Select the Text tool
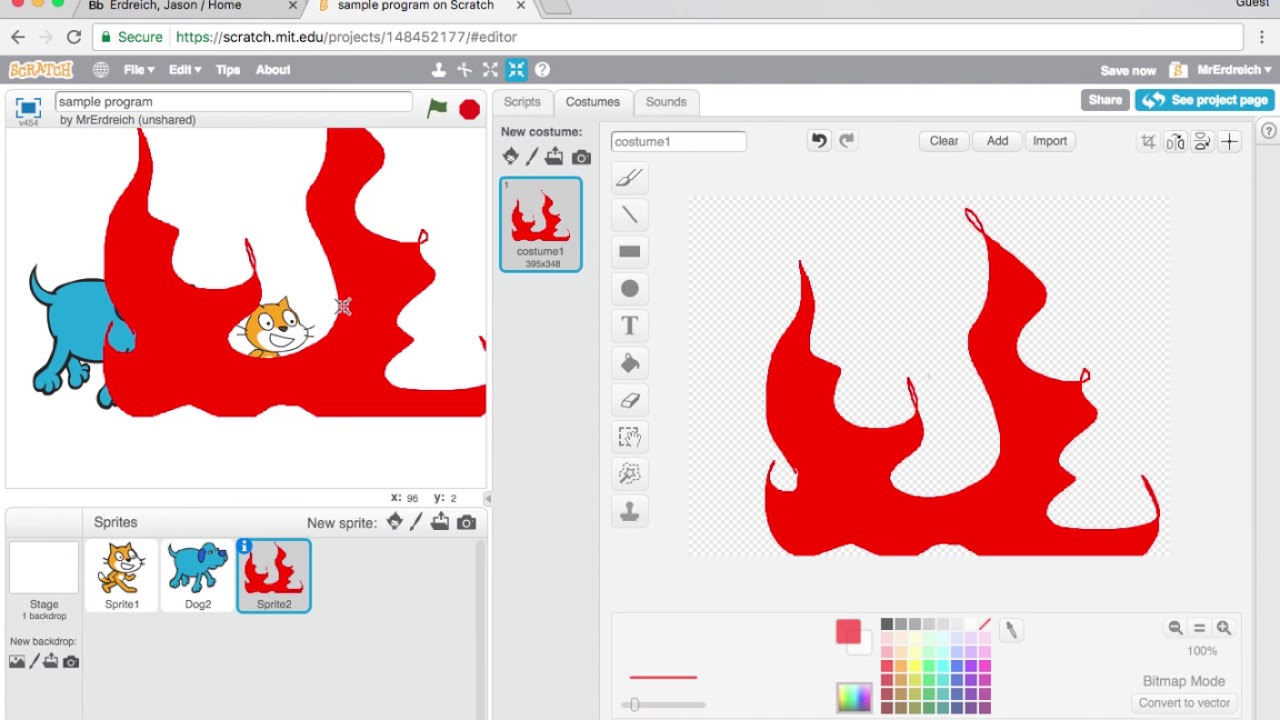This screenshot has width=1280, height=720. click(x=629, y=325)
